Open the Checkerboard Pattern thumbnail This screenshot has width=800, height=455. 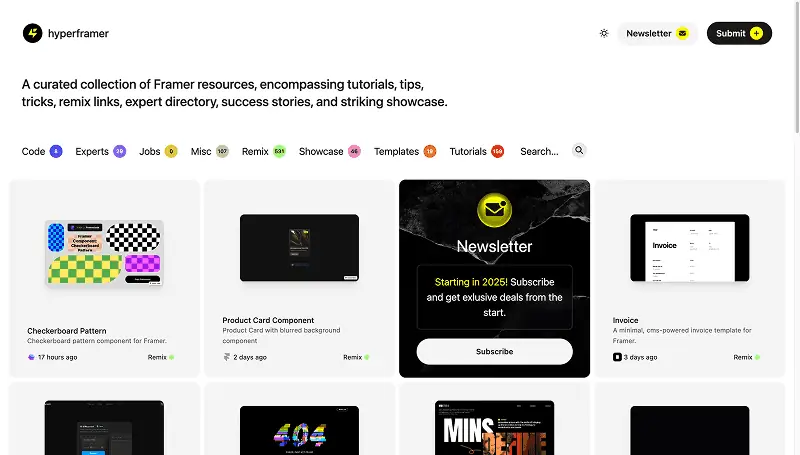point(104,253)
